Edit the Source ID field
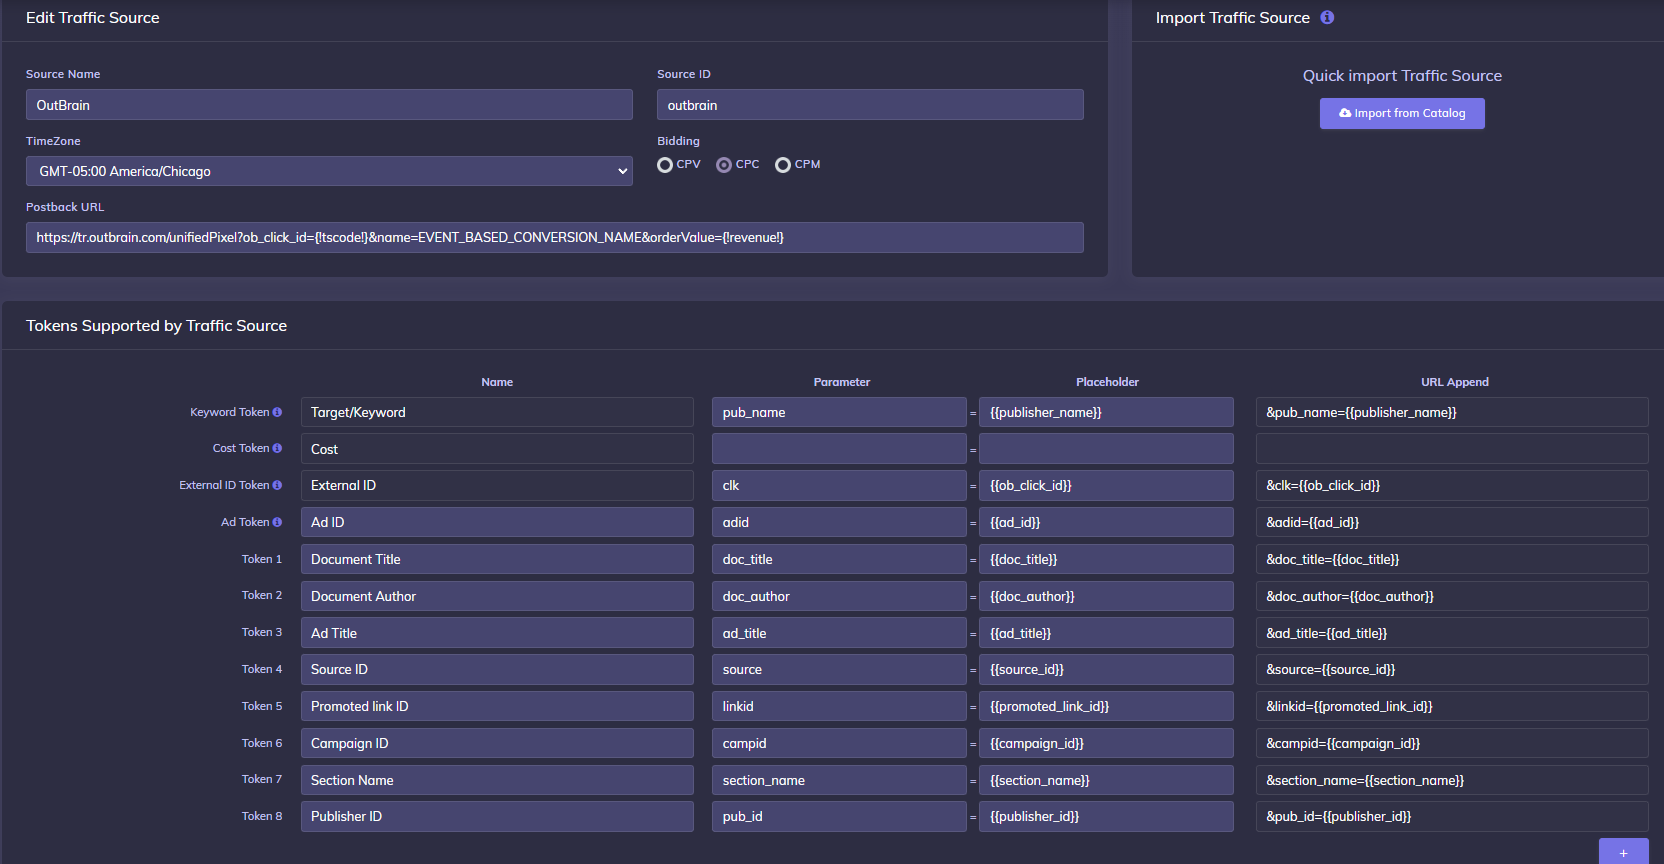The image size is (1664, 864). pos(870,105)
